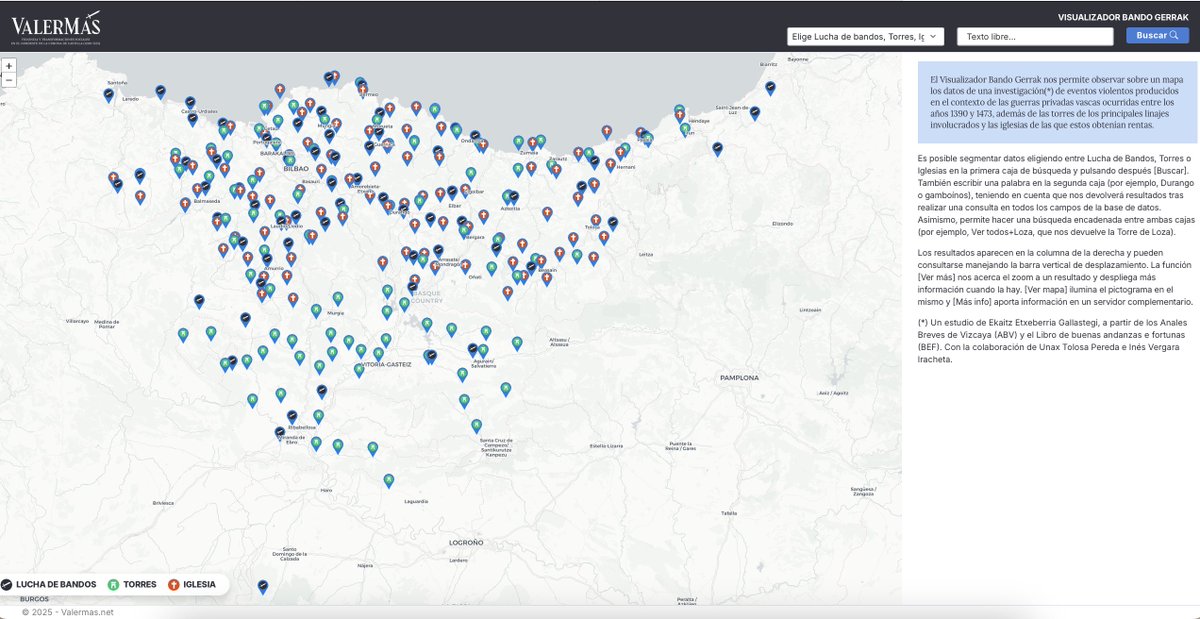Open the Valermas.net footer link
This screenshot has height=619, width=1200.
[88, 612]
